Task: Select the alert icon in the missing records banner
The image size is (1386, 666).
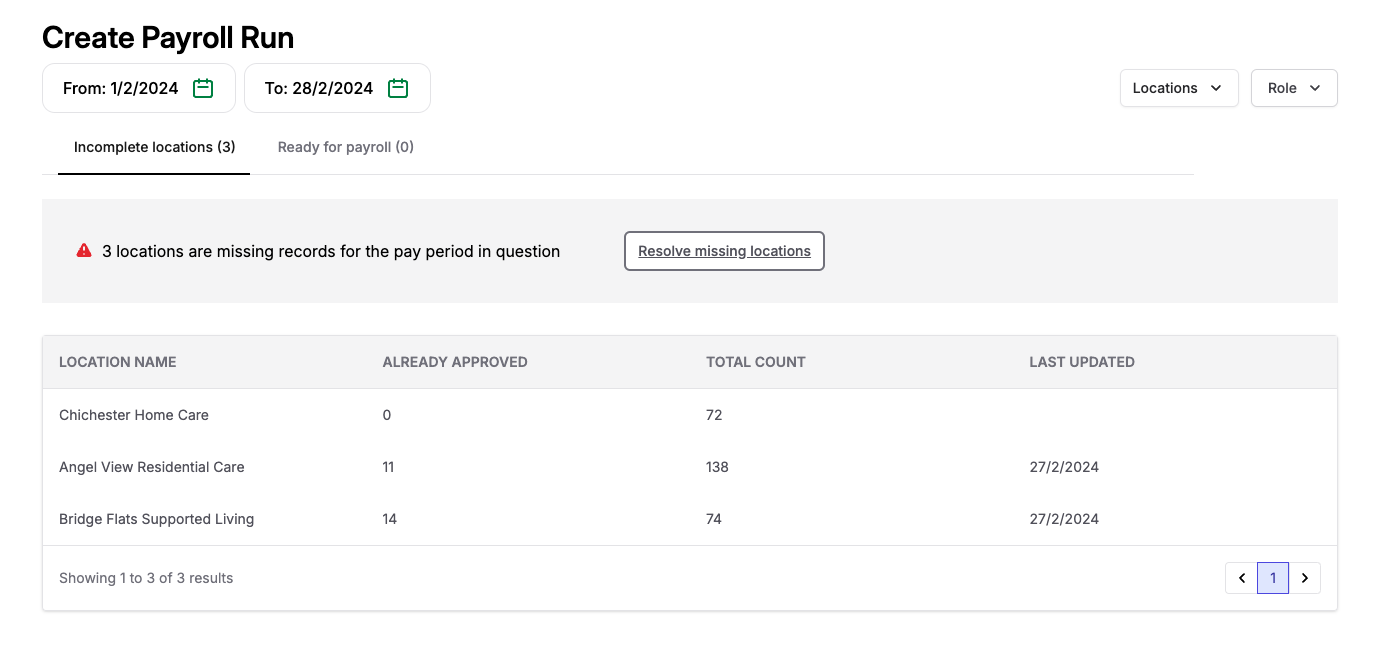Action: (84, 250)
